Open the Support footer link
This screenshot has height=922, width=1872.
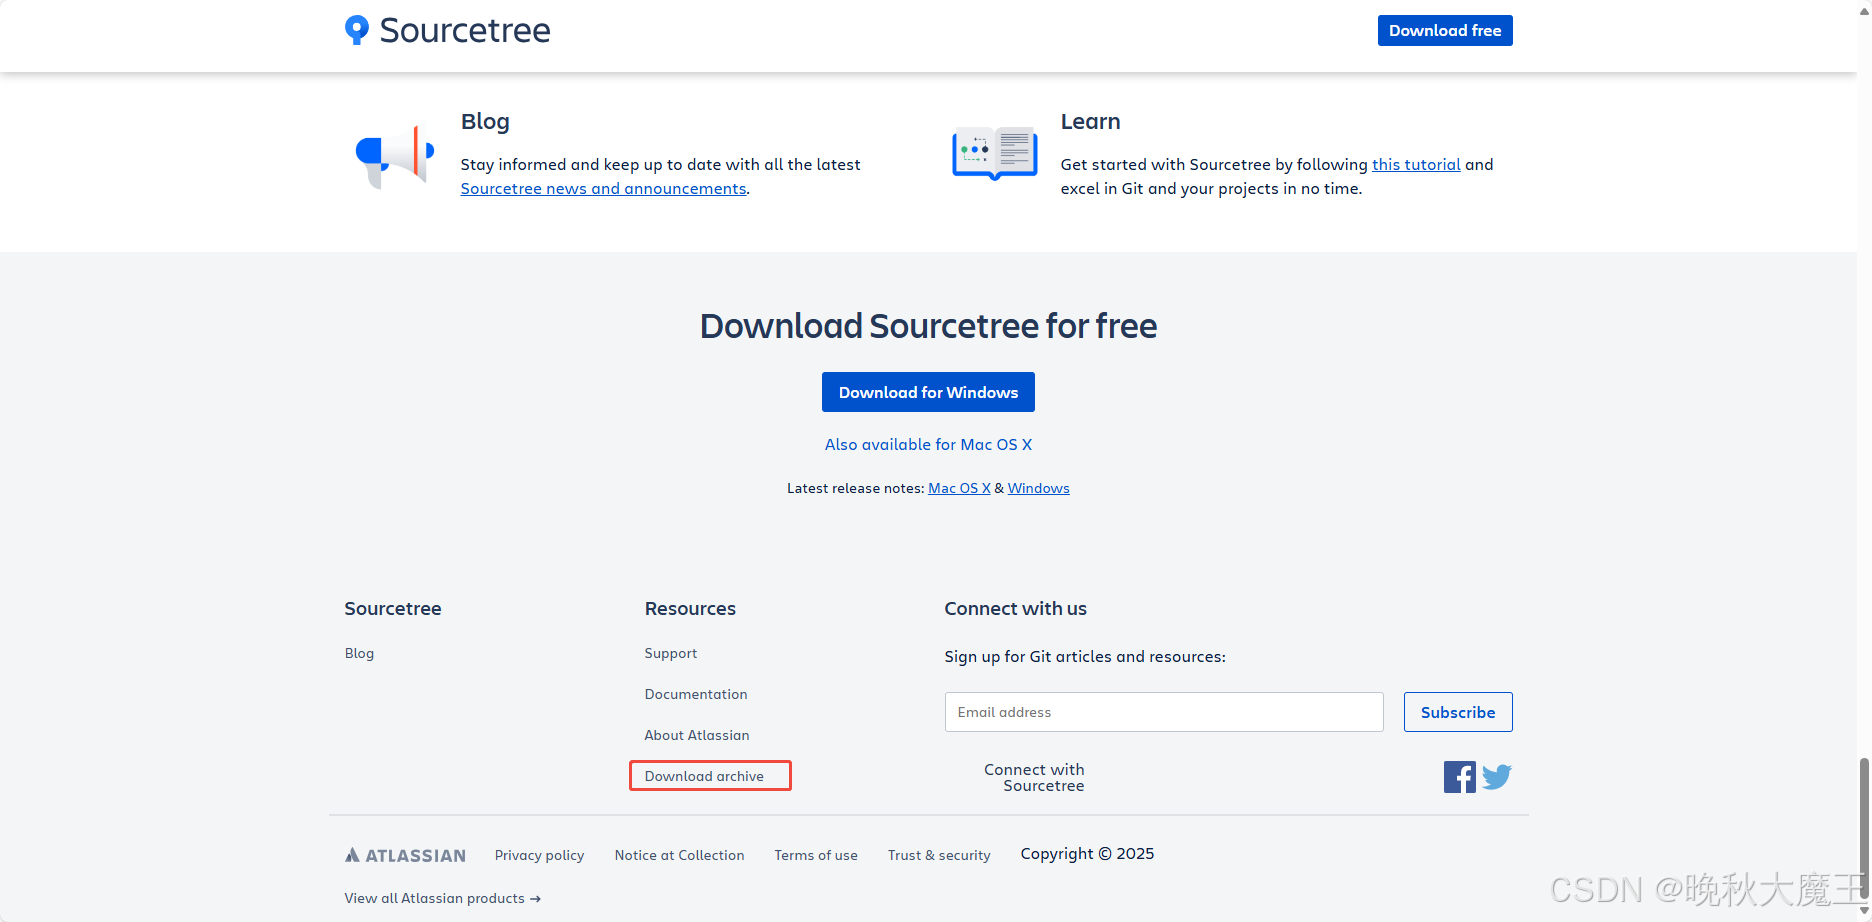coord(671,653)
